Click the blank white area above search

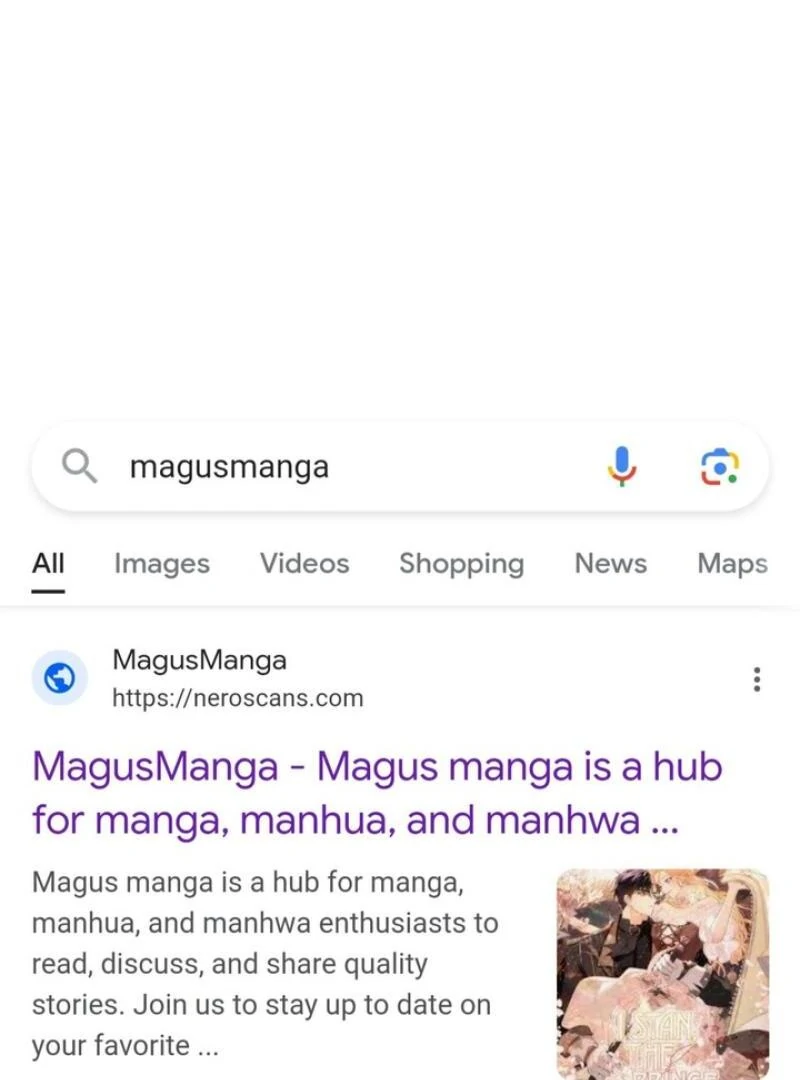click(x=400, y=207)
